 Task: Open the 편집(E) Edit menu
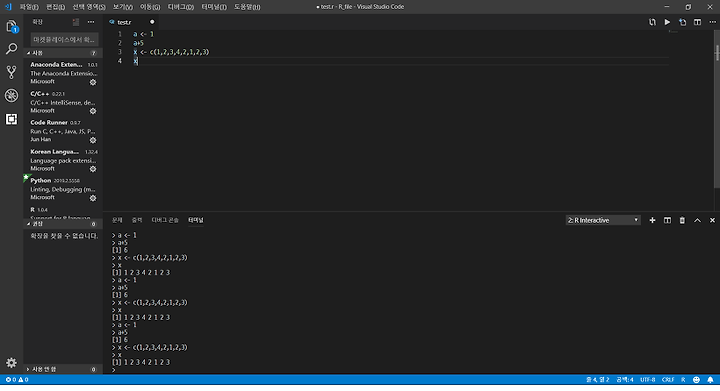(x=56, y=7)
